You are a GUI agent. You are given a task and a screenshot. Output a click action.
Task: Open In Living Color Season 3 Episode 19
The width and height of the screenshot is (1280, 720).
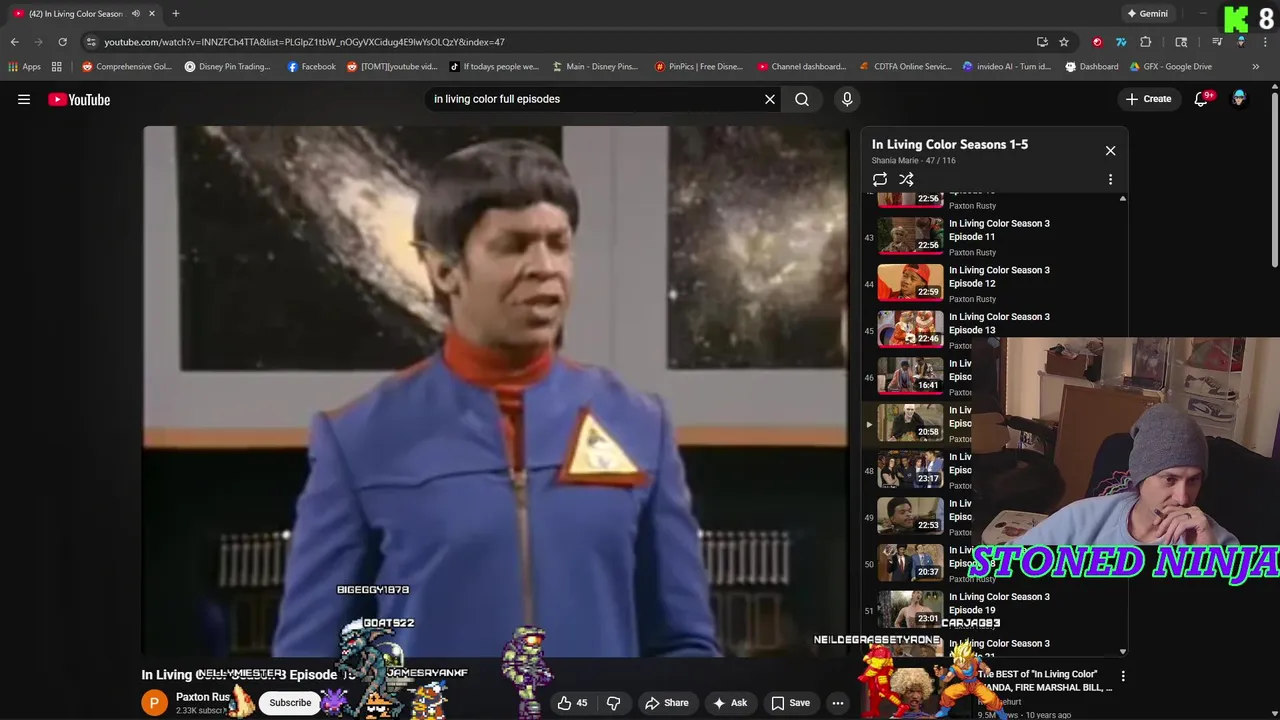coord(999,603)
